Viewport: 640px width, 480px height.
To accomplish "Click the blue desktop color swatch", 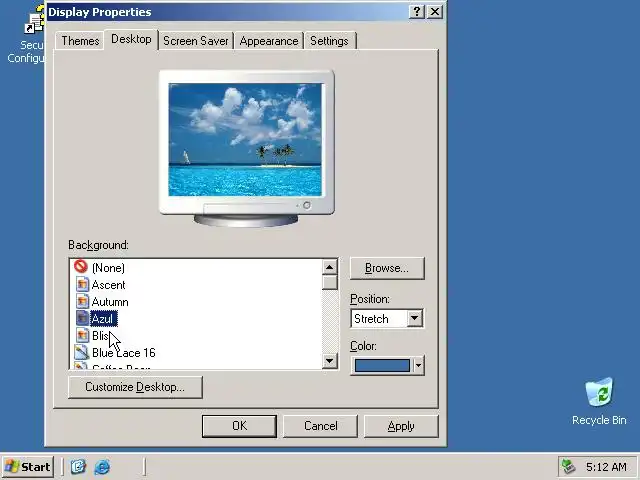I will pos(382,365).
